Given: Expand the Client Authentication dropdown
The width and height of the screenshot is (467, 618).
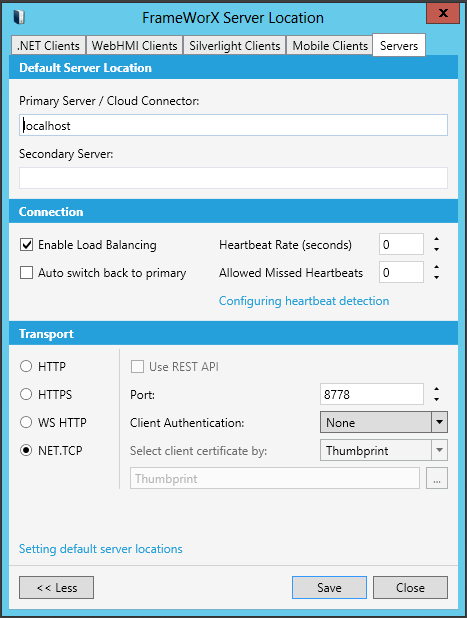Looking at the screenshot, I should tap(384, 422).
